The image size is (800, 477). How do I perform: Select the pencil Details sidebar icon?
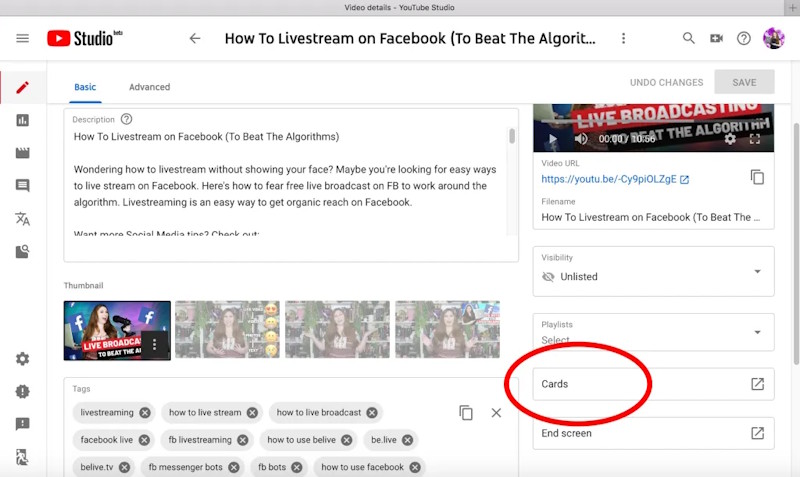[x=22, y=88]
